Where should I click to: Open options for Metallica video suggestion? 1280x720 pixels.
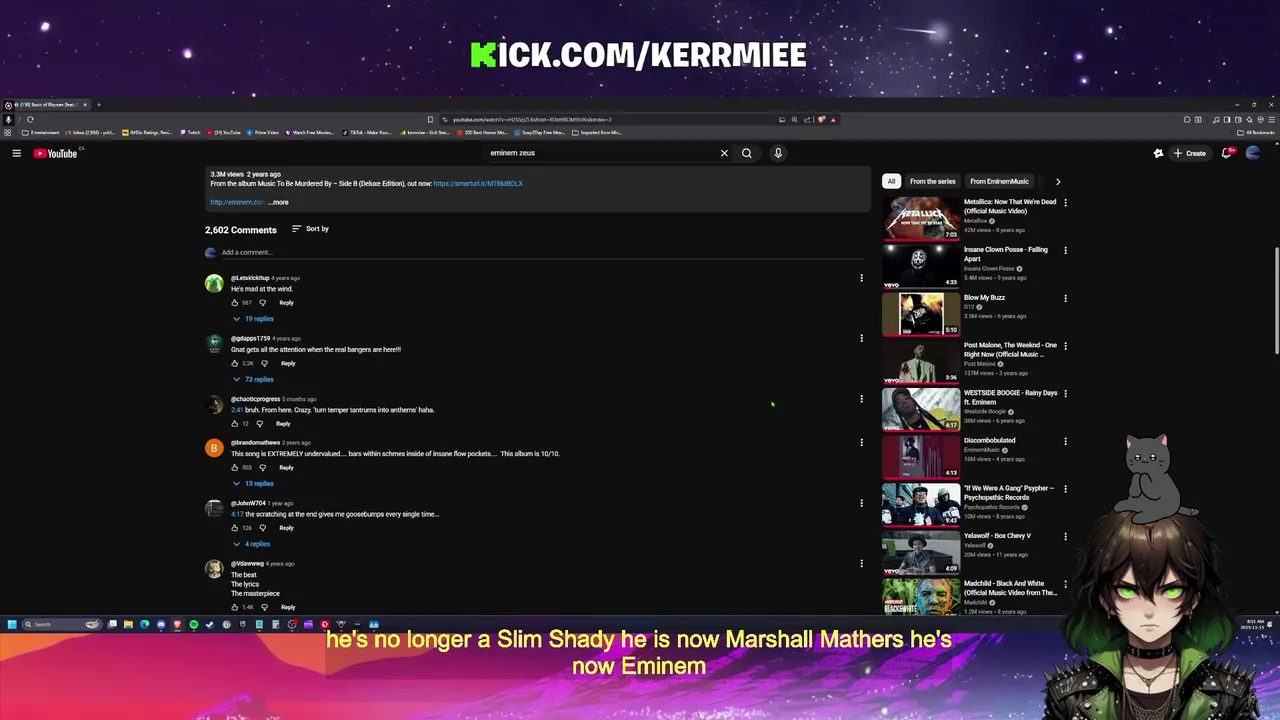pos(1065,203)
